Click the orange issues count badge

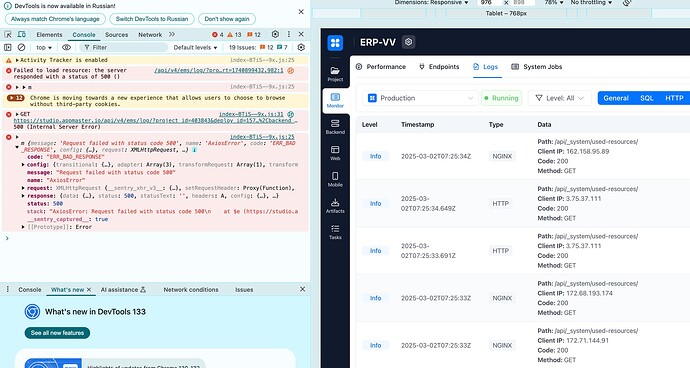point(254,34)
